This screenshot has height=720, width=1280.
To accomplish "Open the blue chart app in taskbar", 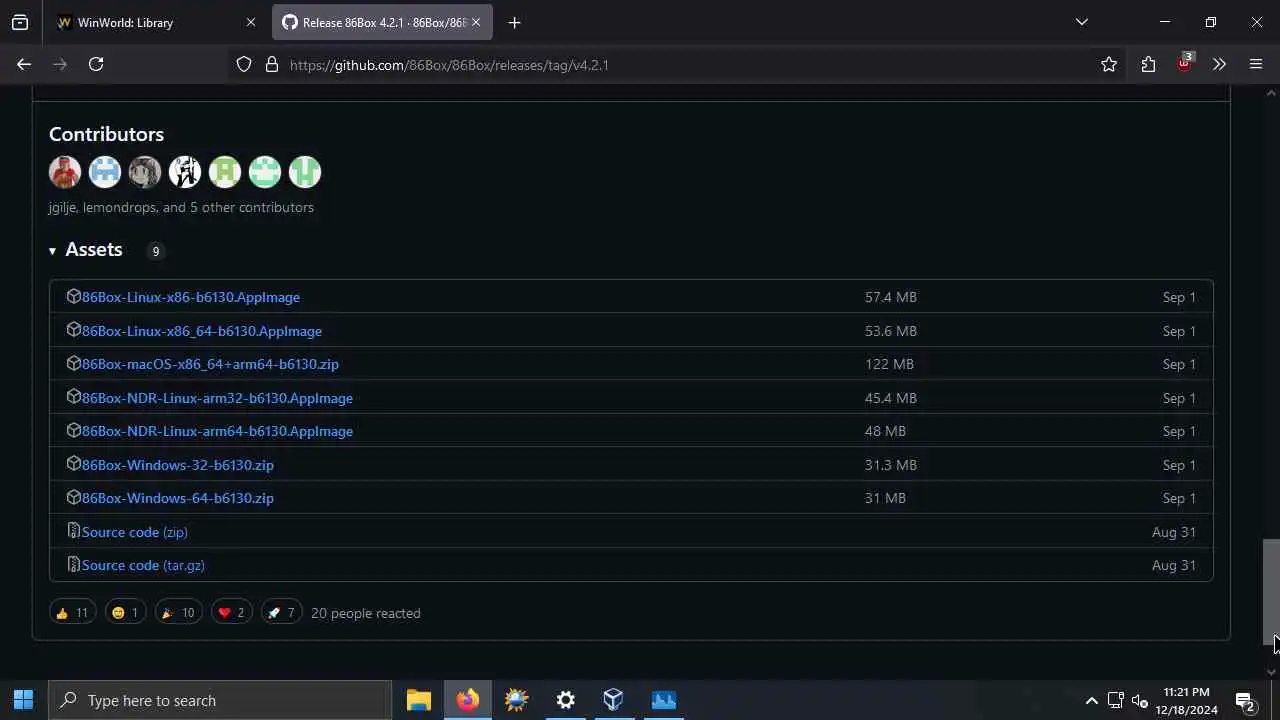I will coord(663,700).
